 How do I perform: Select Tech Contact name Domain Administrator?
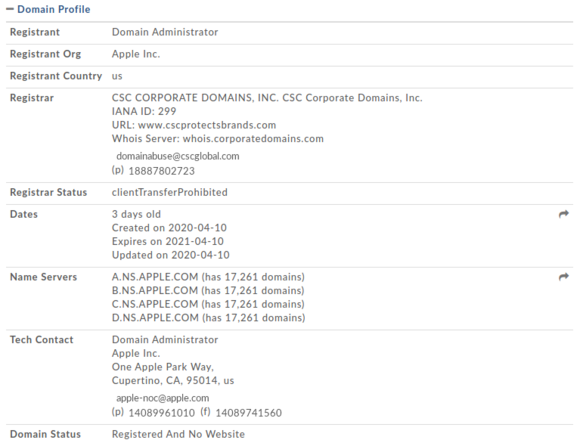165,340
